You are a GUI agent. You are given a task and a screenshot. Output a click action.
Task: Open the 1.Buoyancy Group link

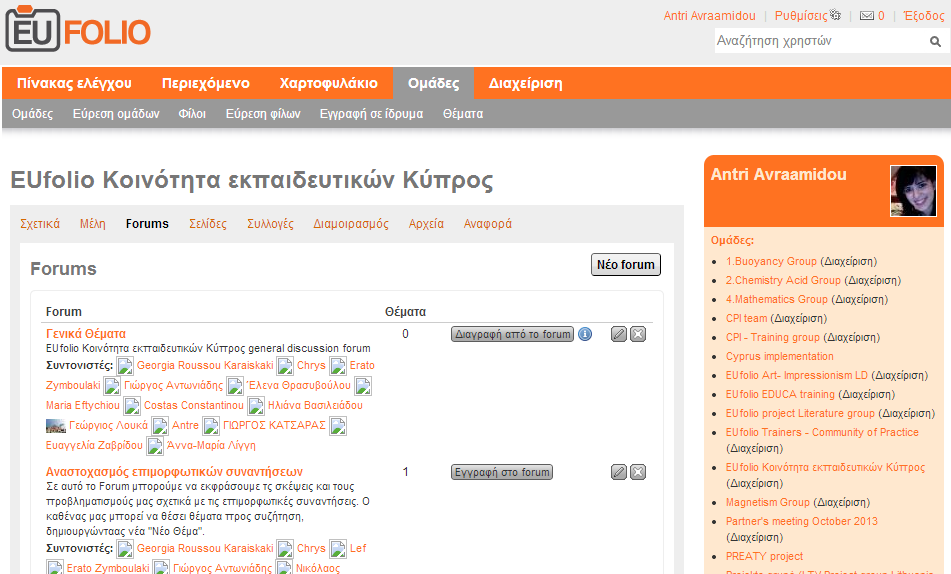coord(771,262)
